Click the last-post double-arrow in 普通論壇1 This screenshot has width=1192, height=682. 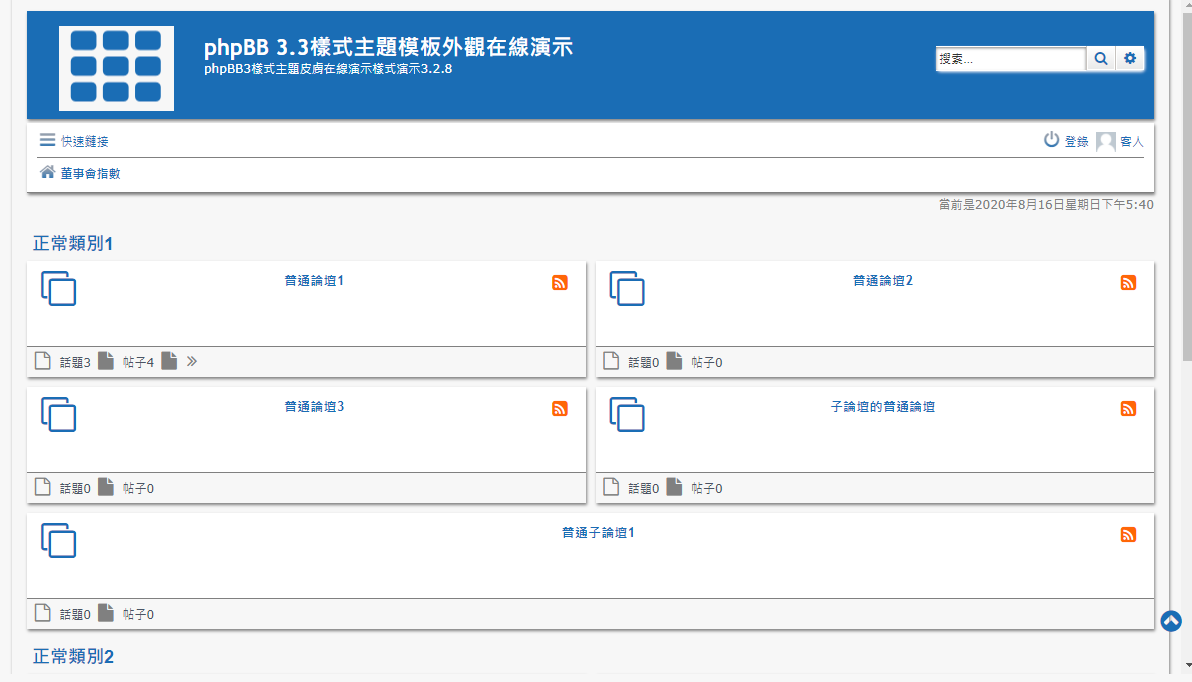[192, 361]
